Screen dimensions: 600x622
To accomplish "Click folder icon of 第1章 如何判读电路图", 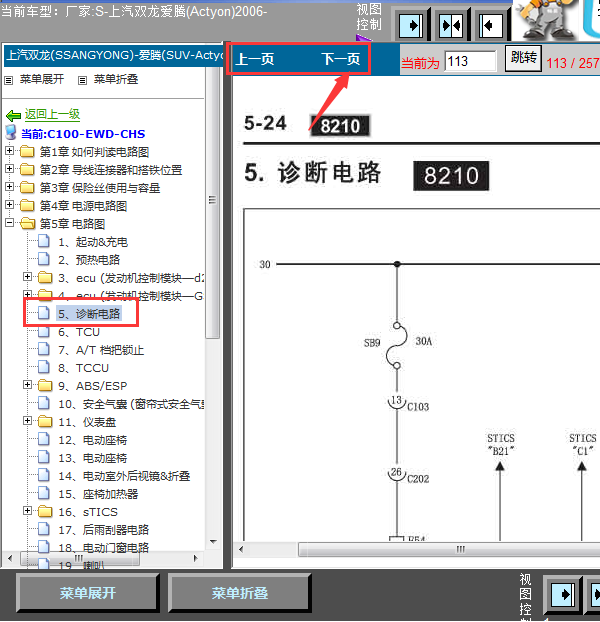I will point(27,152).
